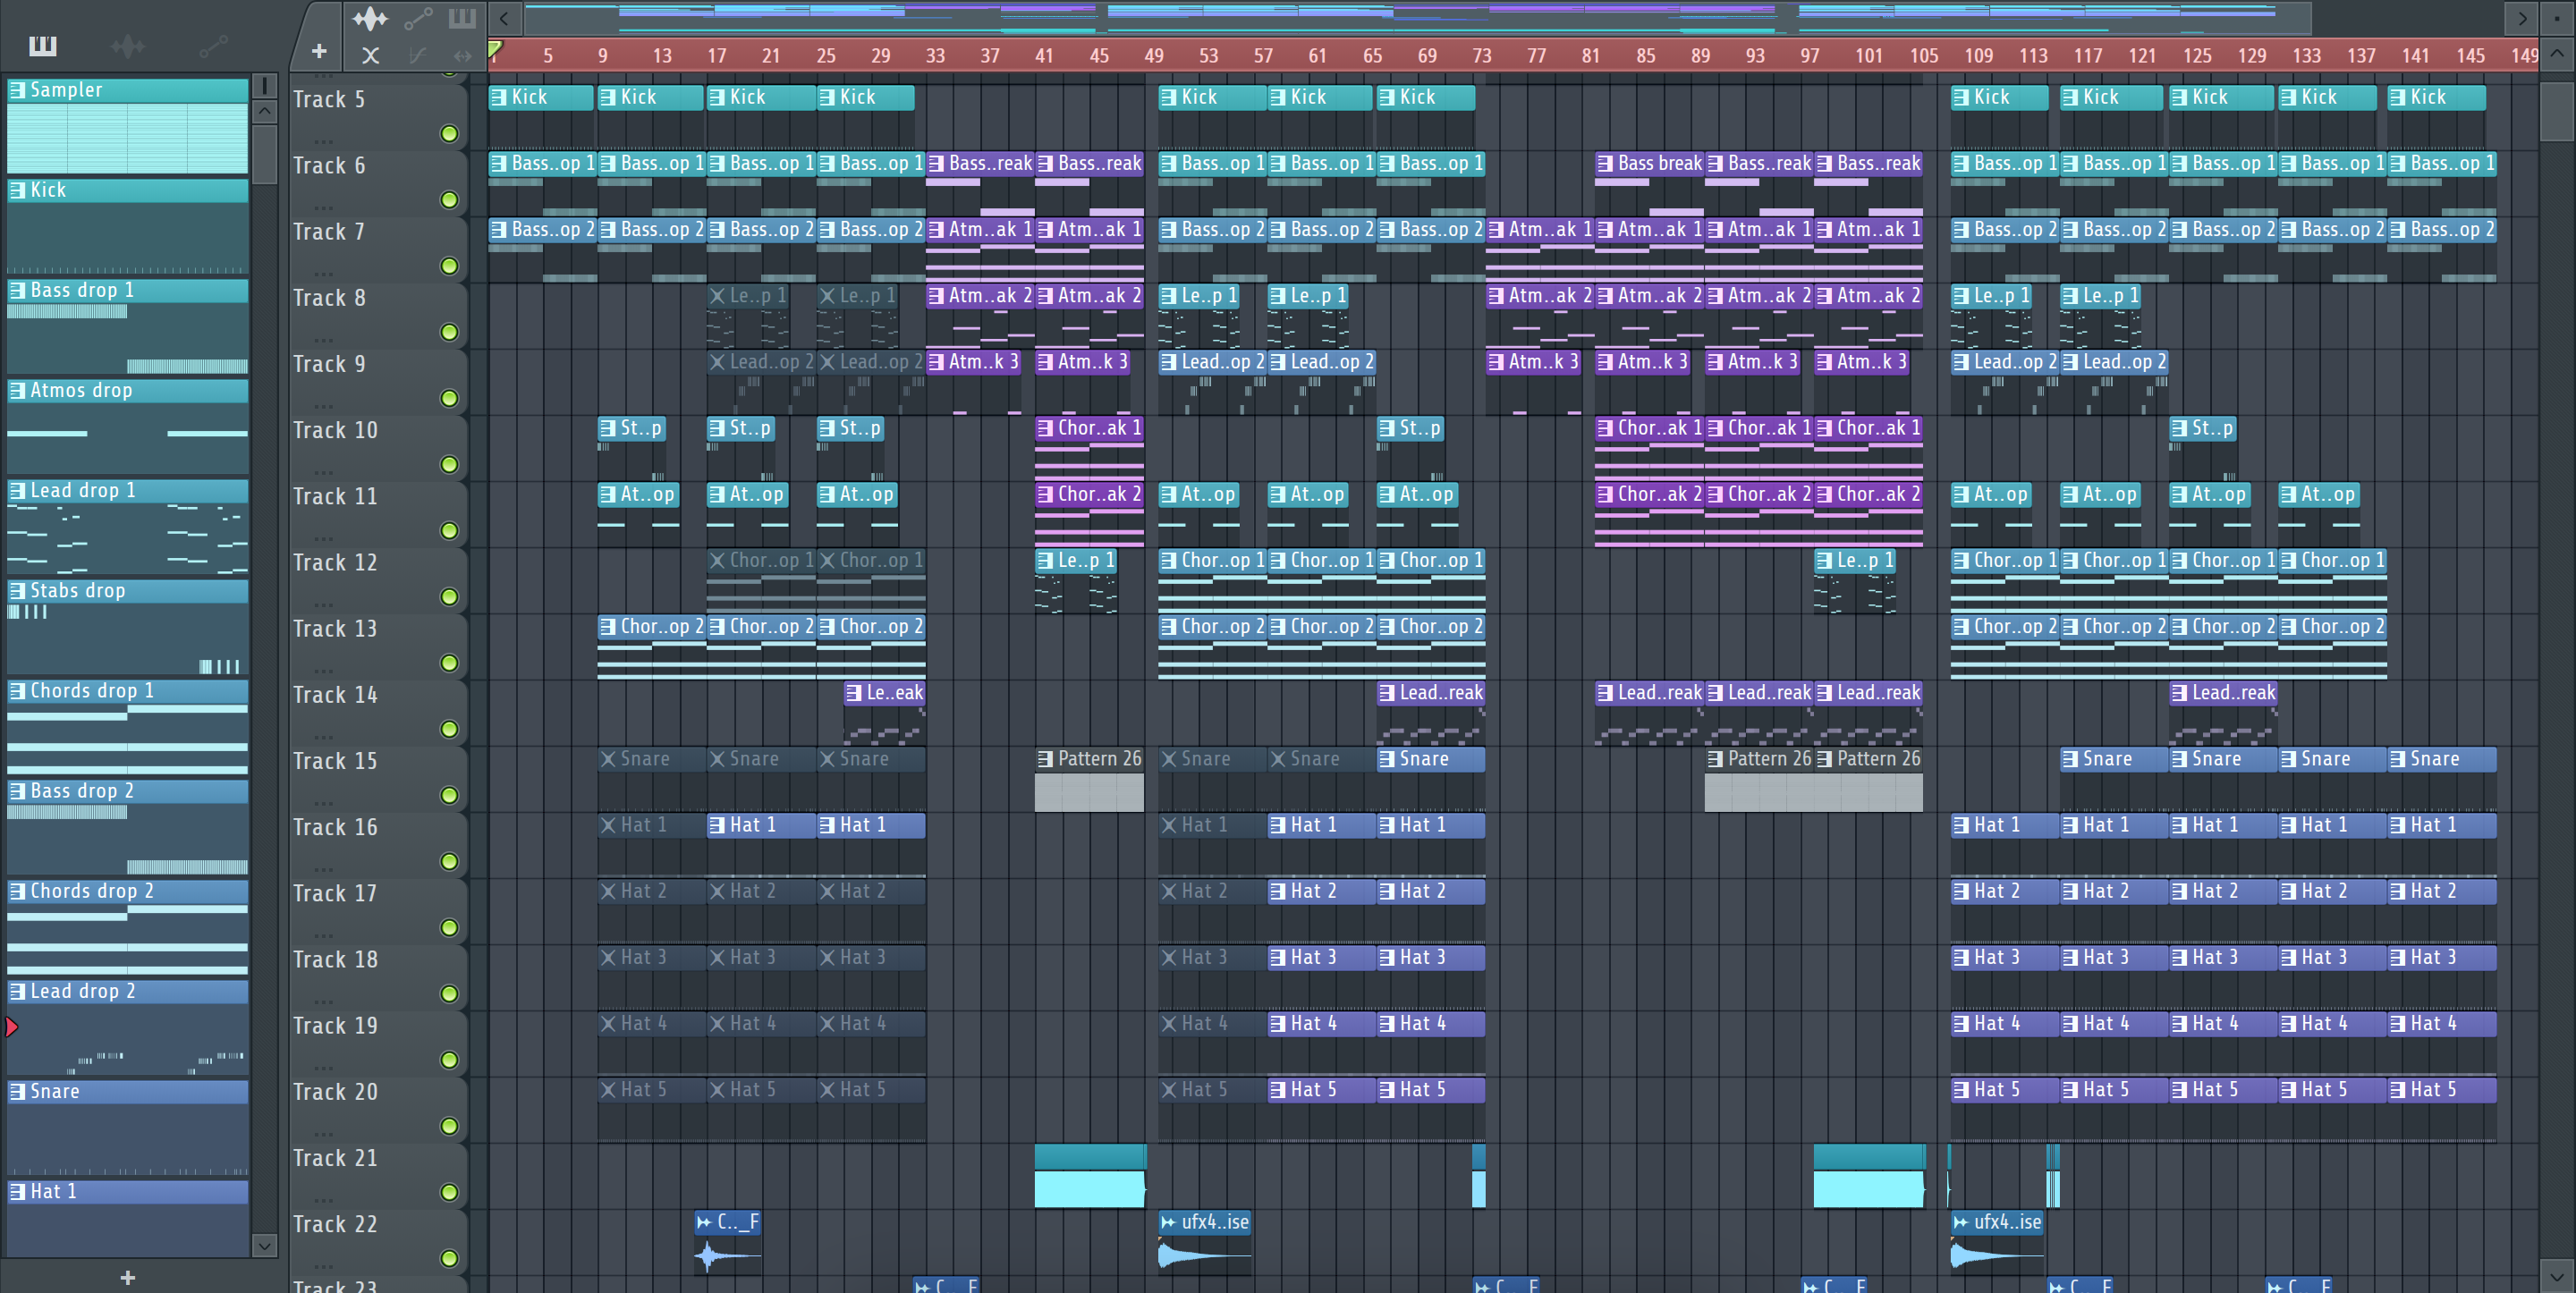
Task: Select the first cyan audio clip on Track 21
Action: click(1090, 1176)
